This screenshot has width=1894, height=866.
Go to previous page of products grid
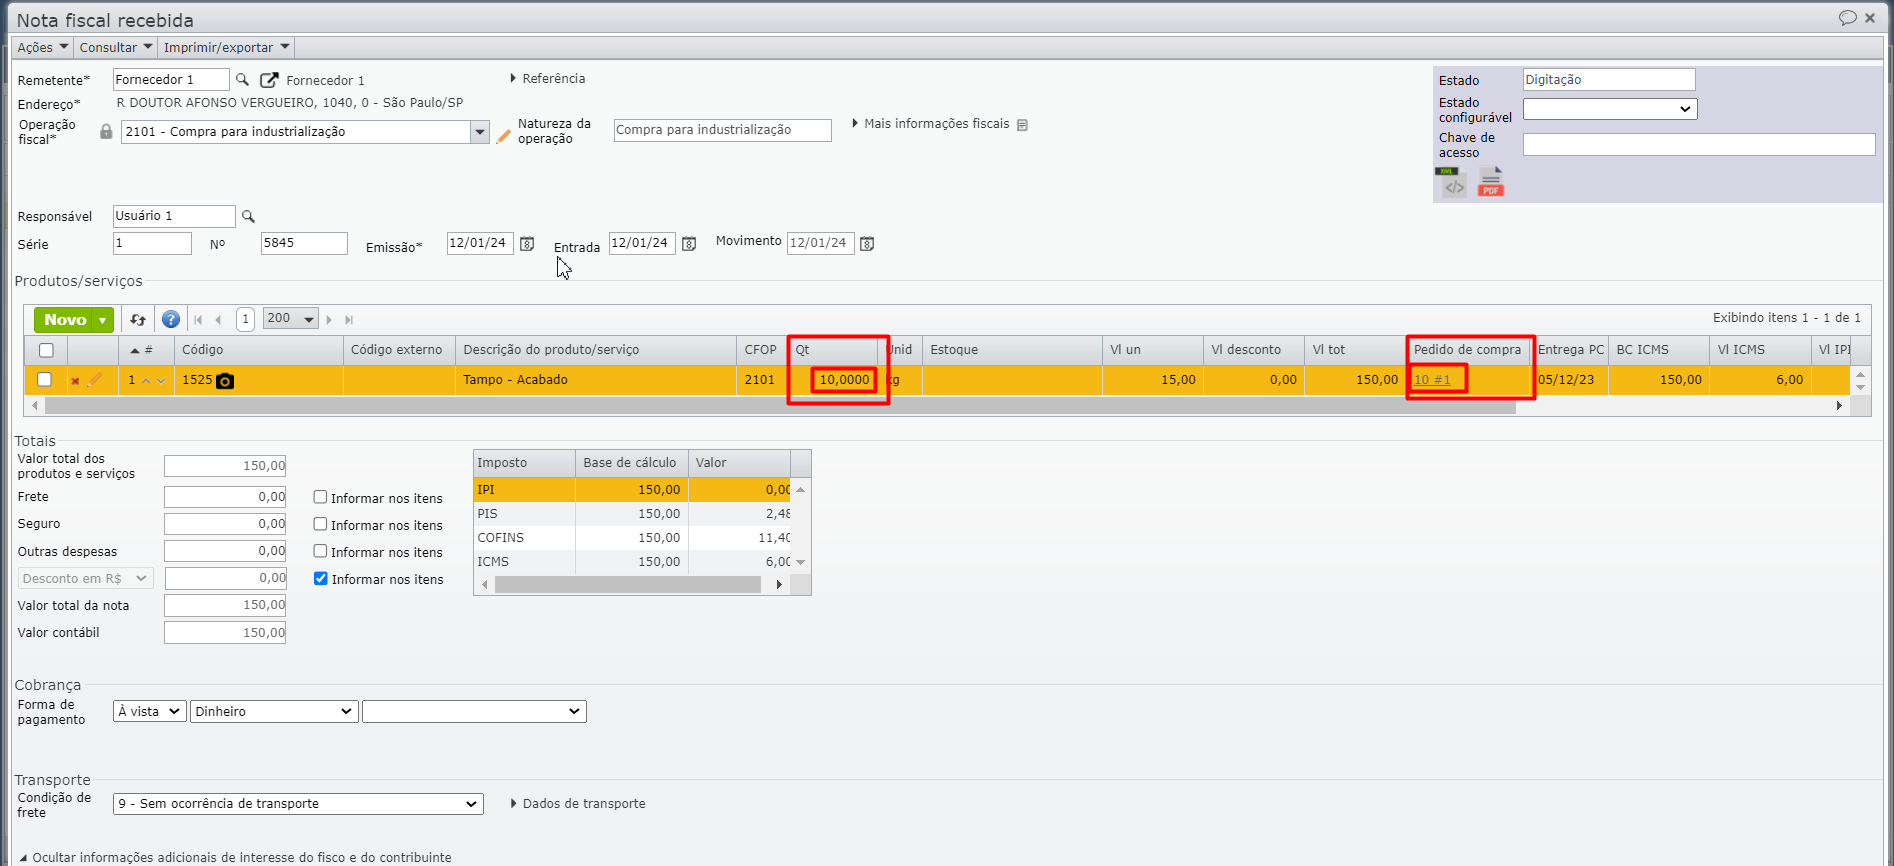218,320
